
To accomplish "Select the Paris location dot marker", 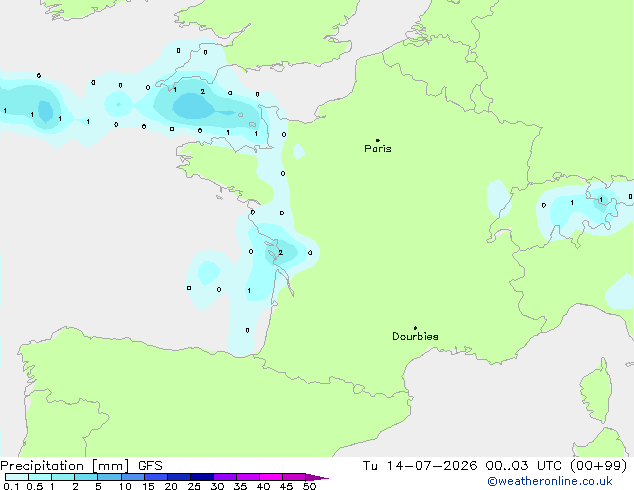I will 378,140.
